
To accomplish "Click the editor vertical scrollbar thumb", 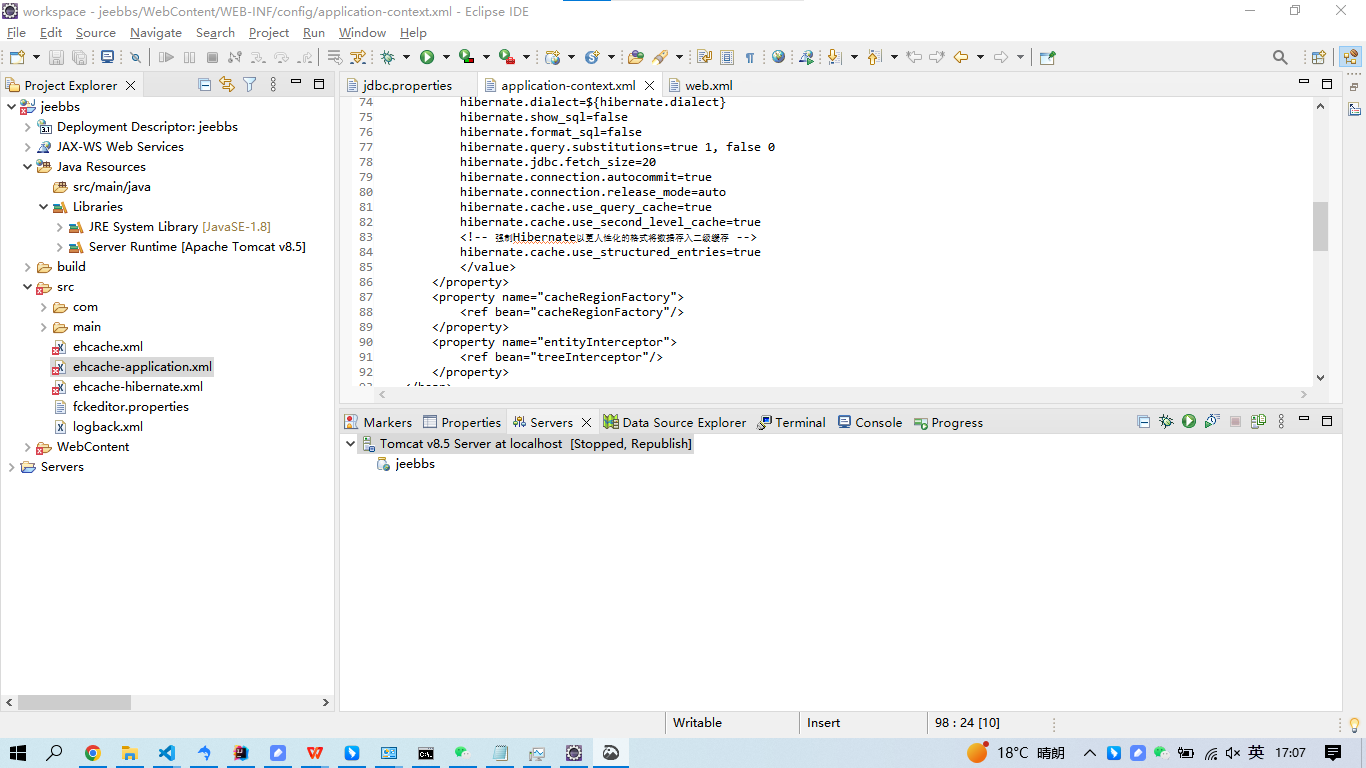I will pos(1320,226).
